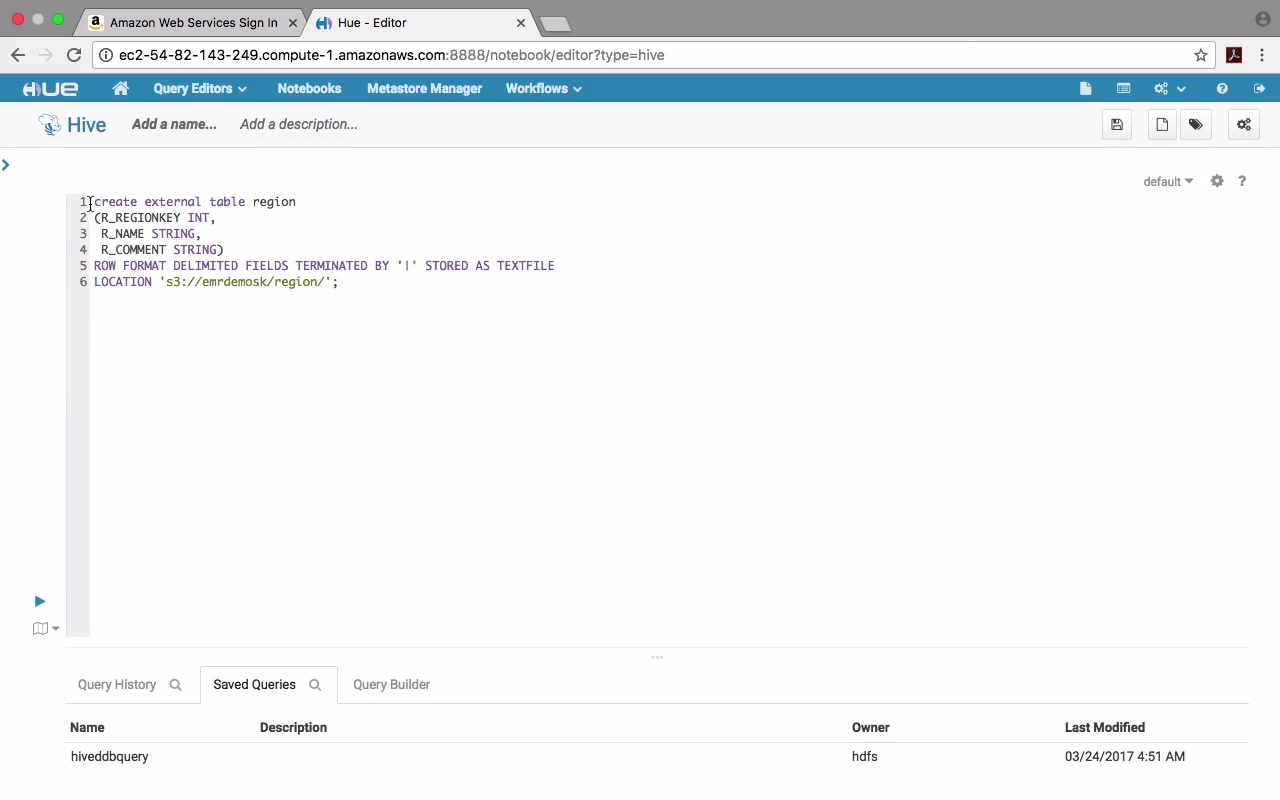Image resolution: width=1280 pixels, height=800 pixels.
Task: Open the documents icon in the blue navbar
Action: point(1085,89)
